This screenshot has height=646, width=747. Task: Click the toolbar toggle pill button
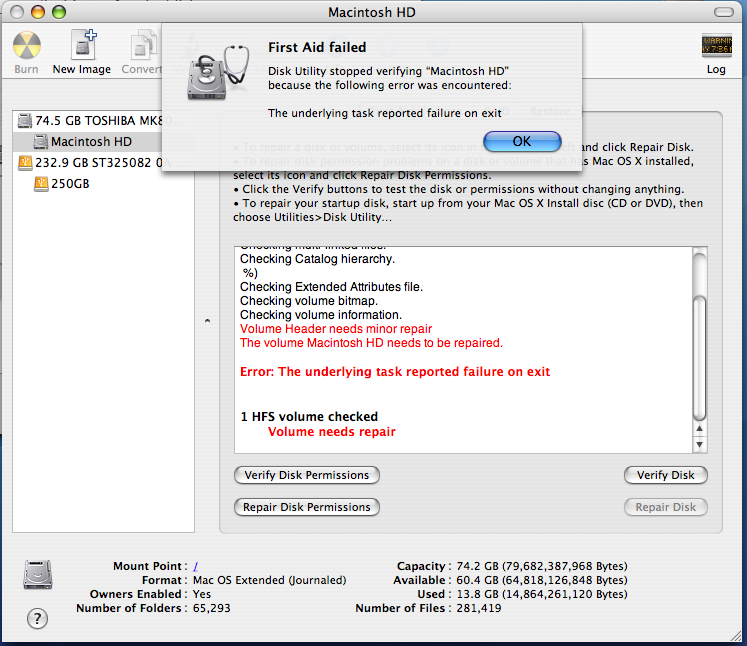pyautogui.click(x=724, y=12)
